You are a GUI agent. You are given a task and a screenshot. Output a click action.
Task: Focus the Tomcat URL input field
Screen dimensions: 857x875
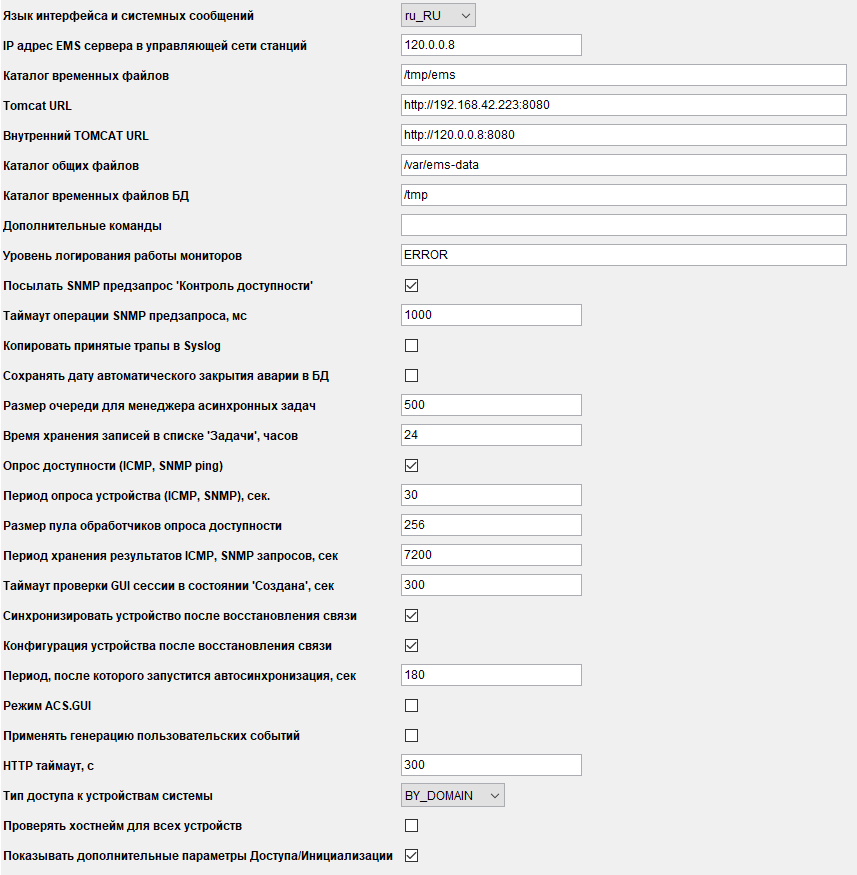(x=623, y=105)
